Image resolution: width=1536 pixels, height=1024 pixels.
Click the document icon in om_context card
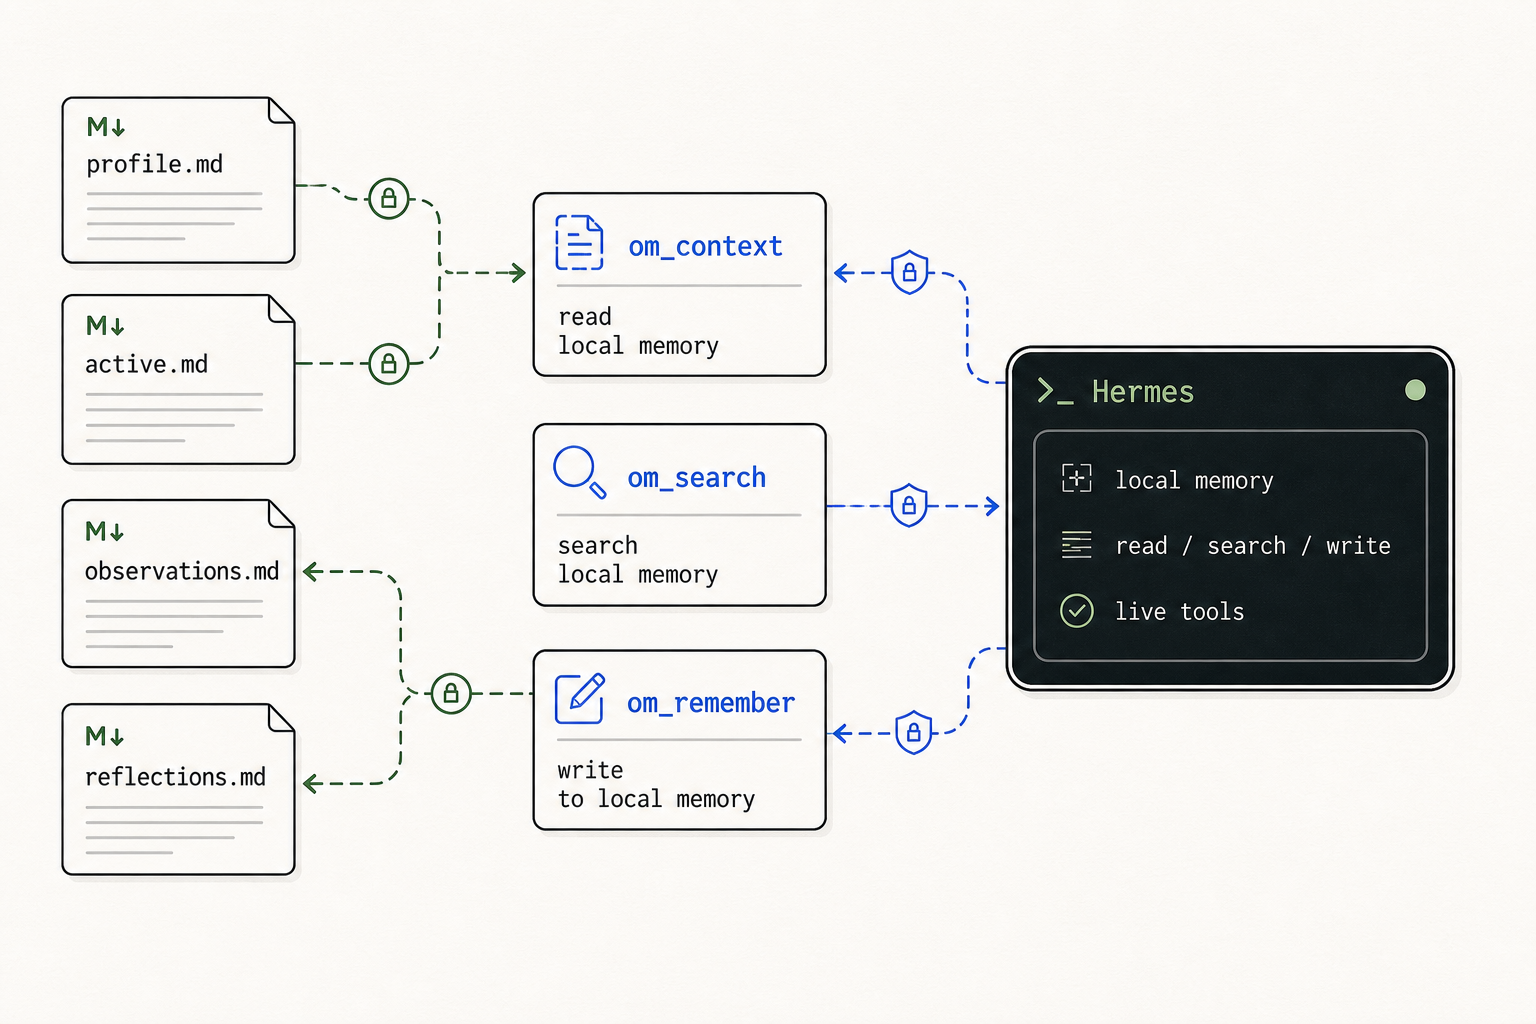tap(580, 243)
